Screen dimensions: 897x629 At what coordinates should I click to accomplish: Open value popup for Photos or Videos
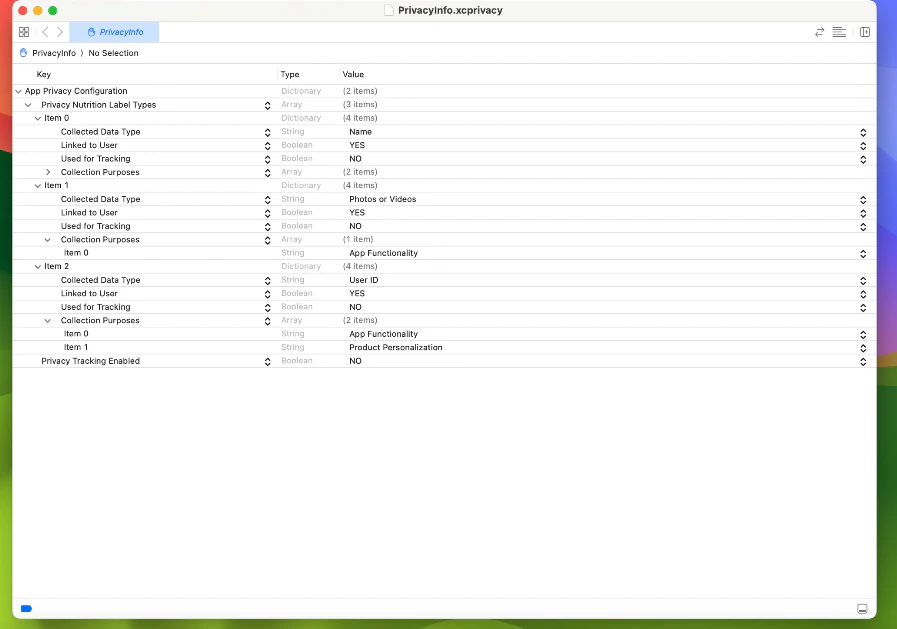click(863, 200)
